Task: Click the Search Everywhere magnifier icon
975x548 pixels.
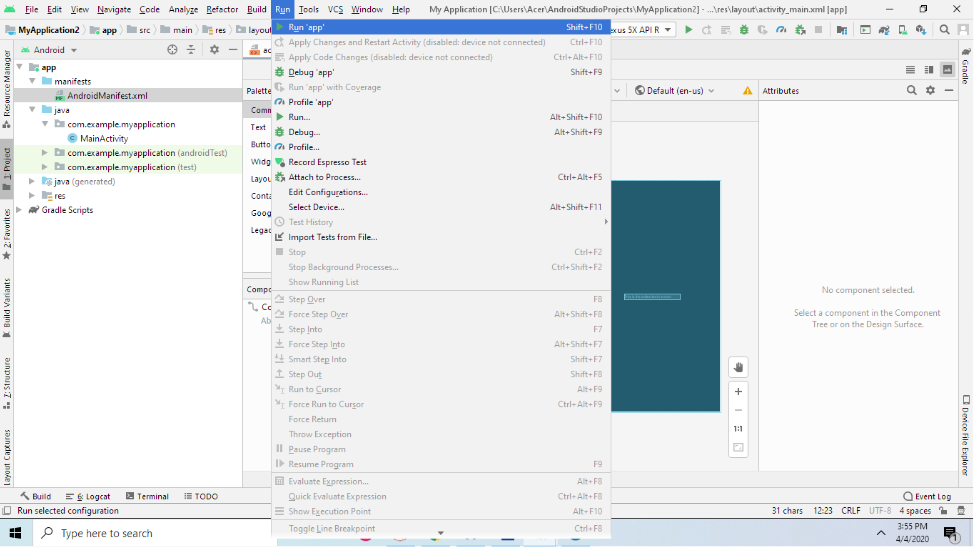Action: (945, 30)
